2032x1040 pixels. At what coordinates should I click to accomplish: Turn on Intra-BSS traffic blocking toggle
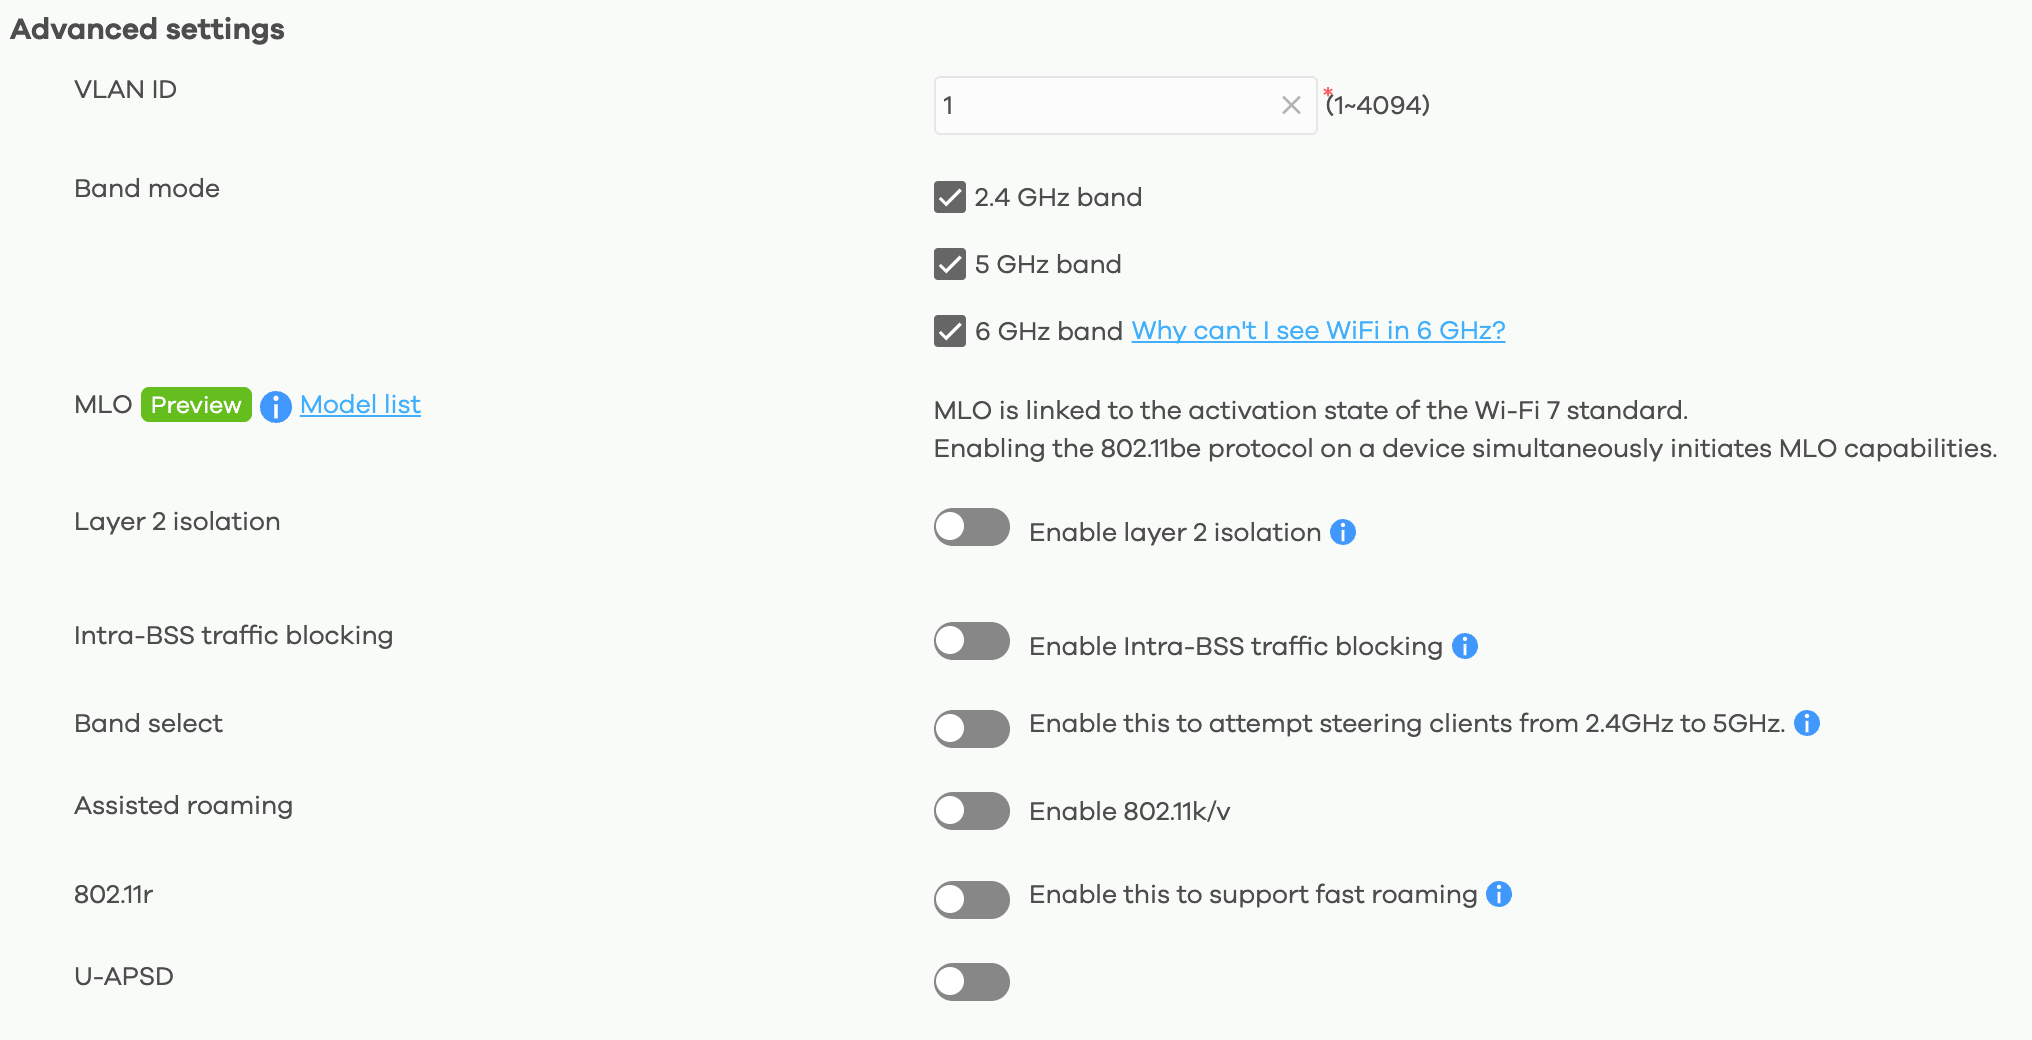972,641
